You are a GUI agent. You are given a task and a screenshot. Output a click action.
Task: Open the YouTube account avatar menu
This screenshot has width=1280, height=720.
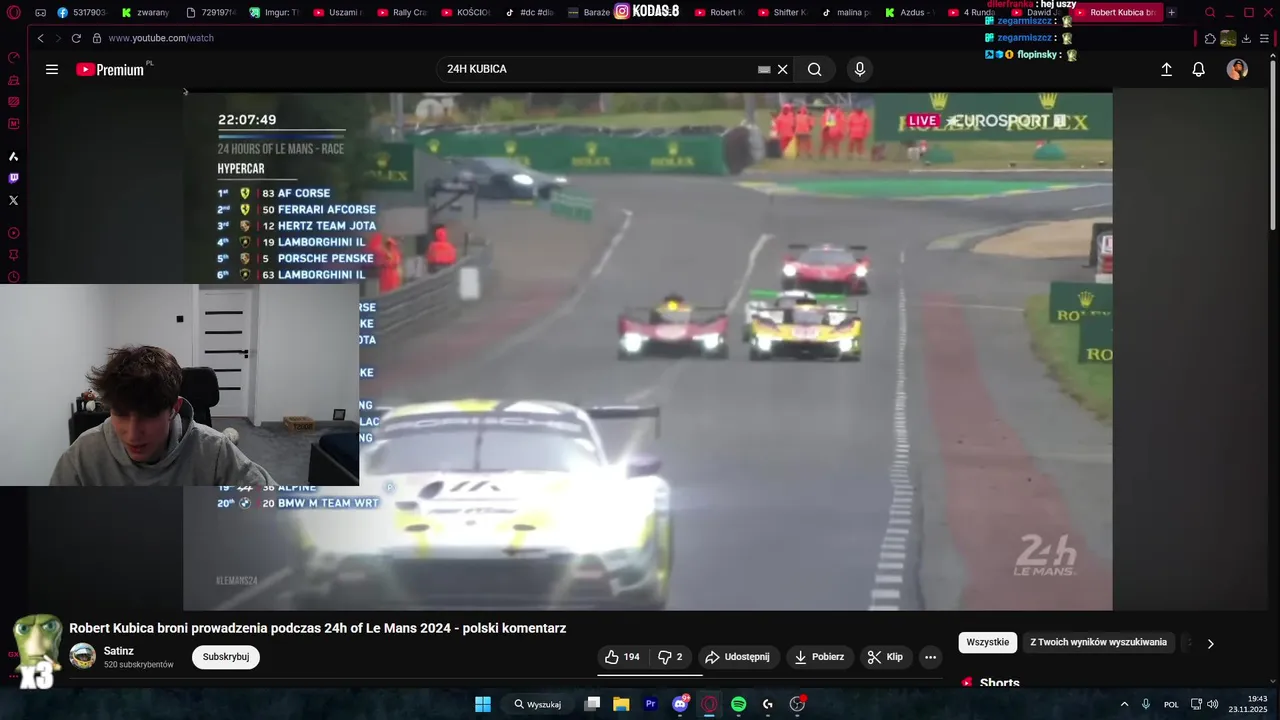tap(1237, 69)
